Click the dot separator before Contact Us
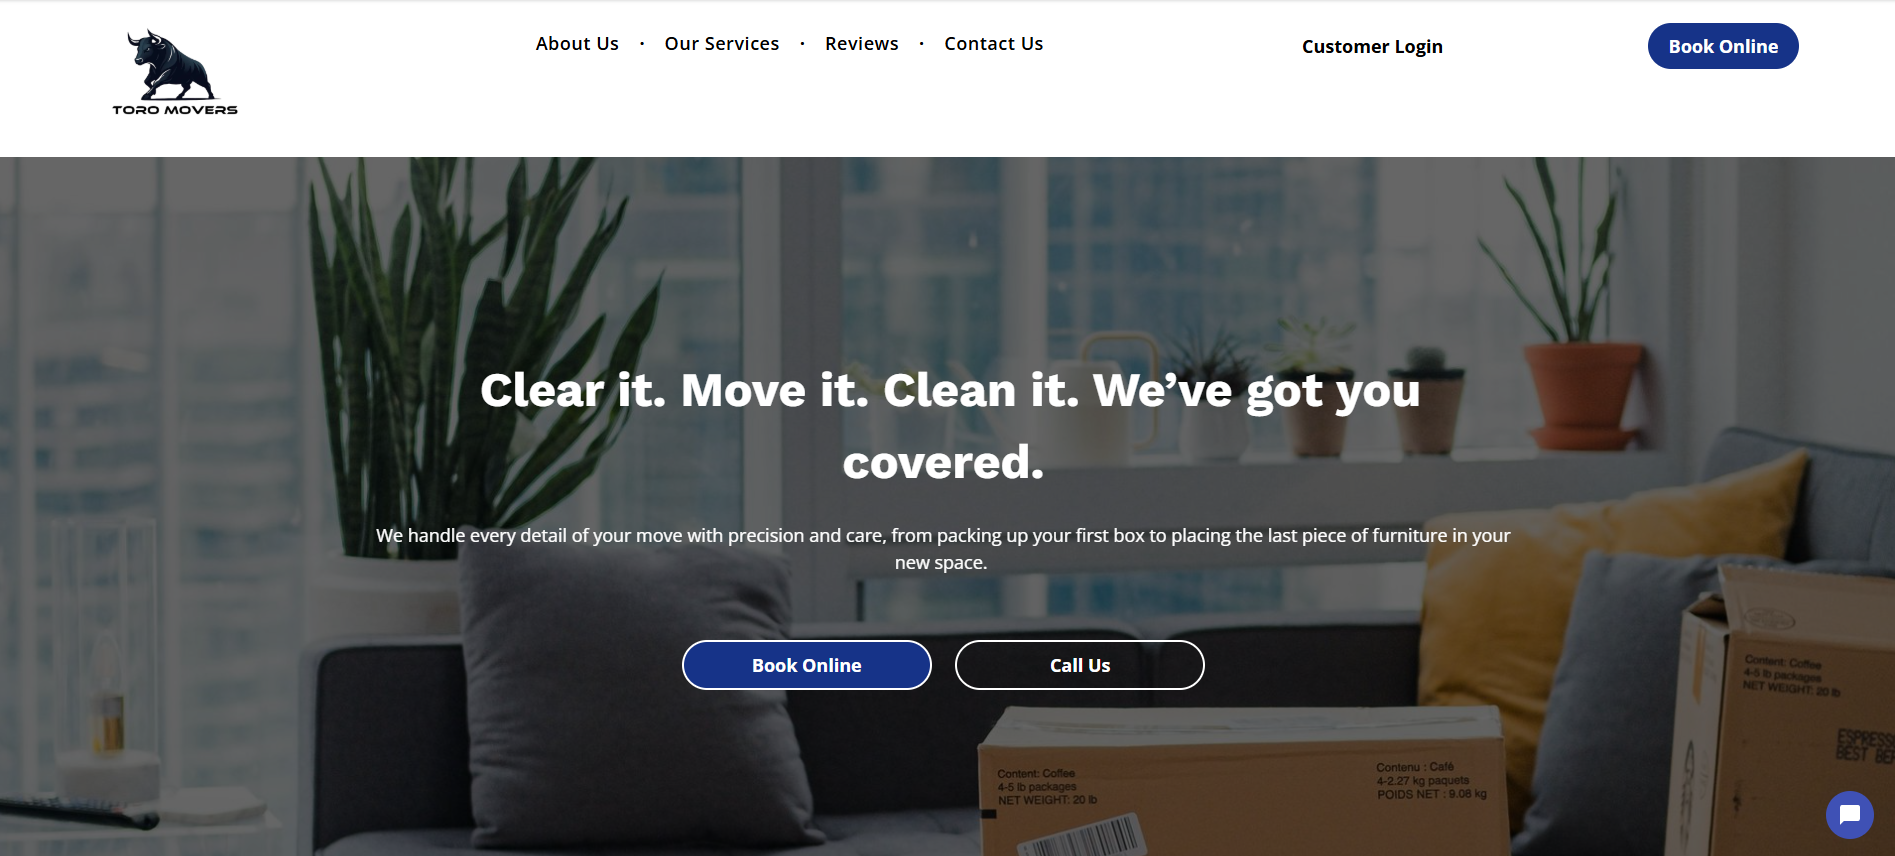 pos(921,44)
